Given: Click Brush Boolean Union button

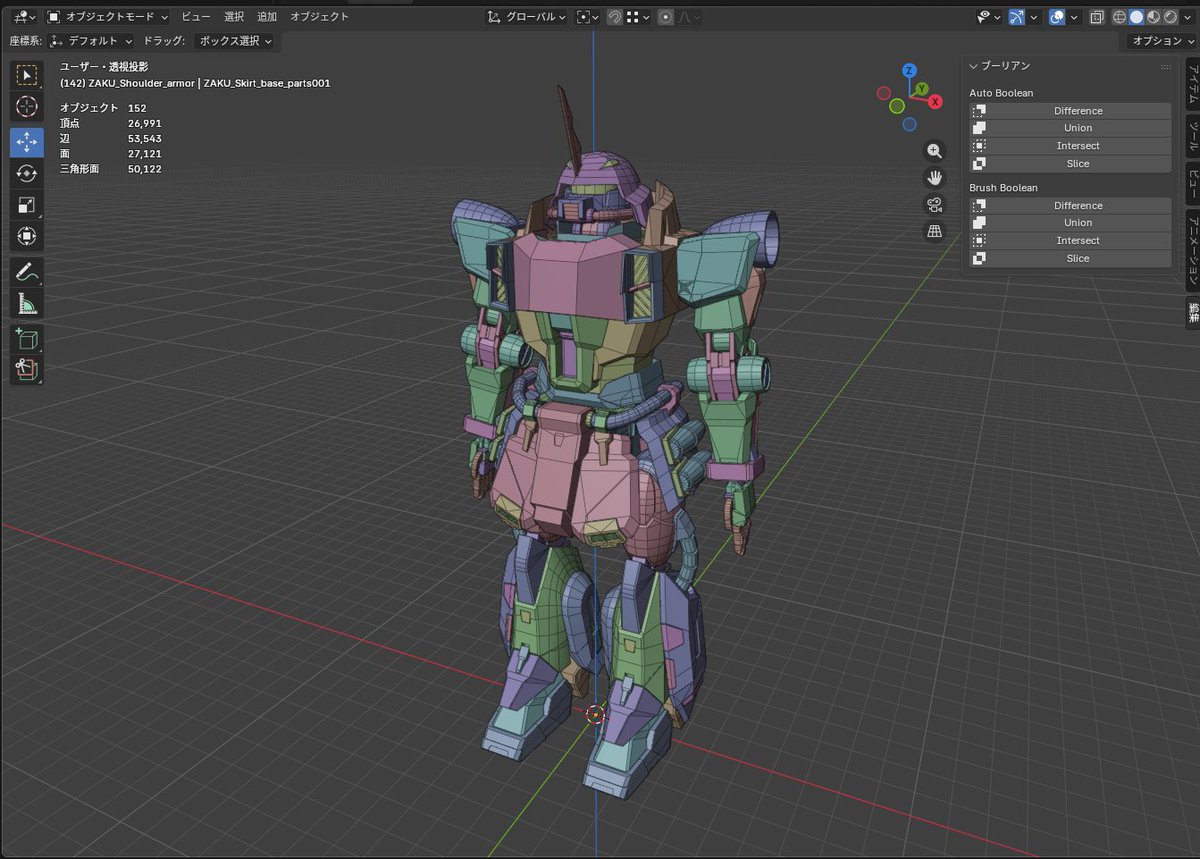Looking at the screenshot, I should (x=1077, y=223).
